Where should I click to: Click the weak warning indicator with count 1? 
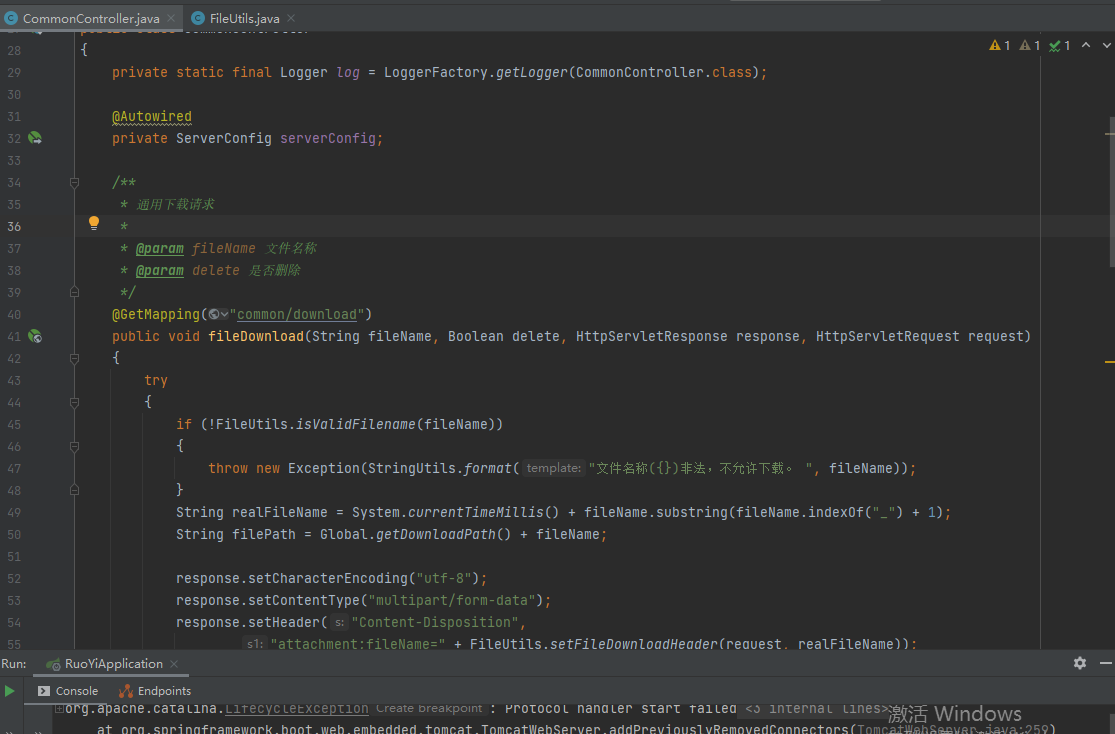point(1029,46)
